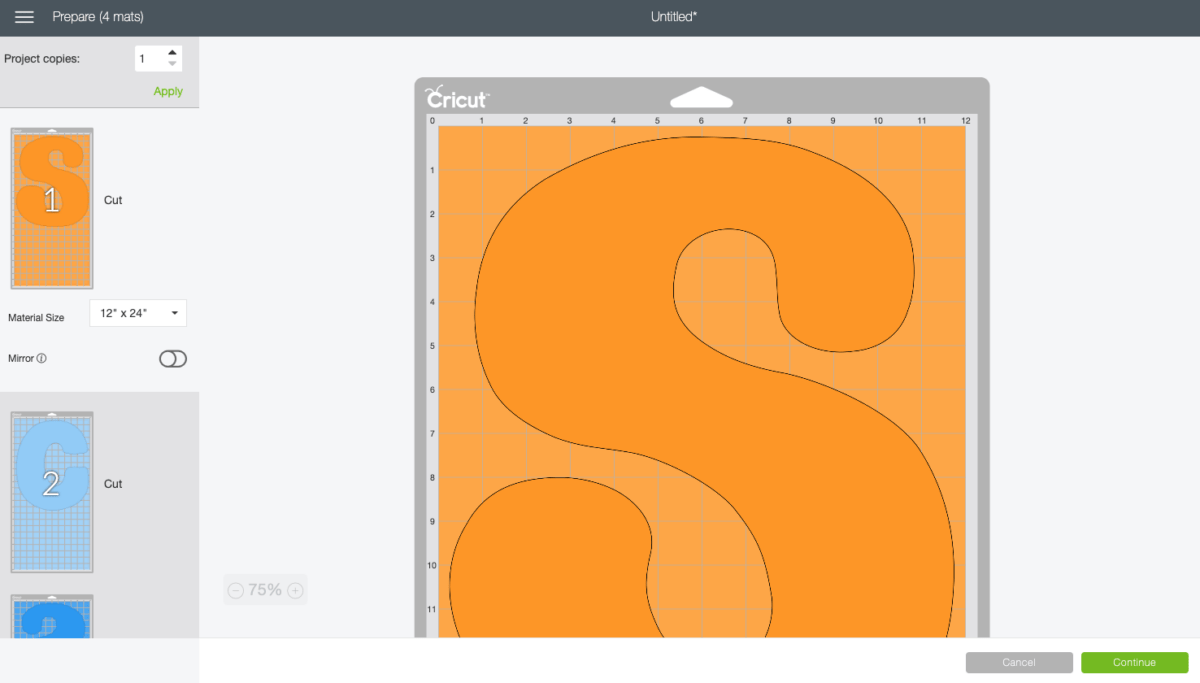Open the Mirror info icon
Screen dimensions: 1200x683
click(42, 358)
